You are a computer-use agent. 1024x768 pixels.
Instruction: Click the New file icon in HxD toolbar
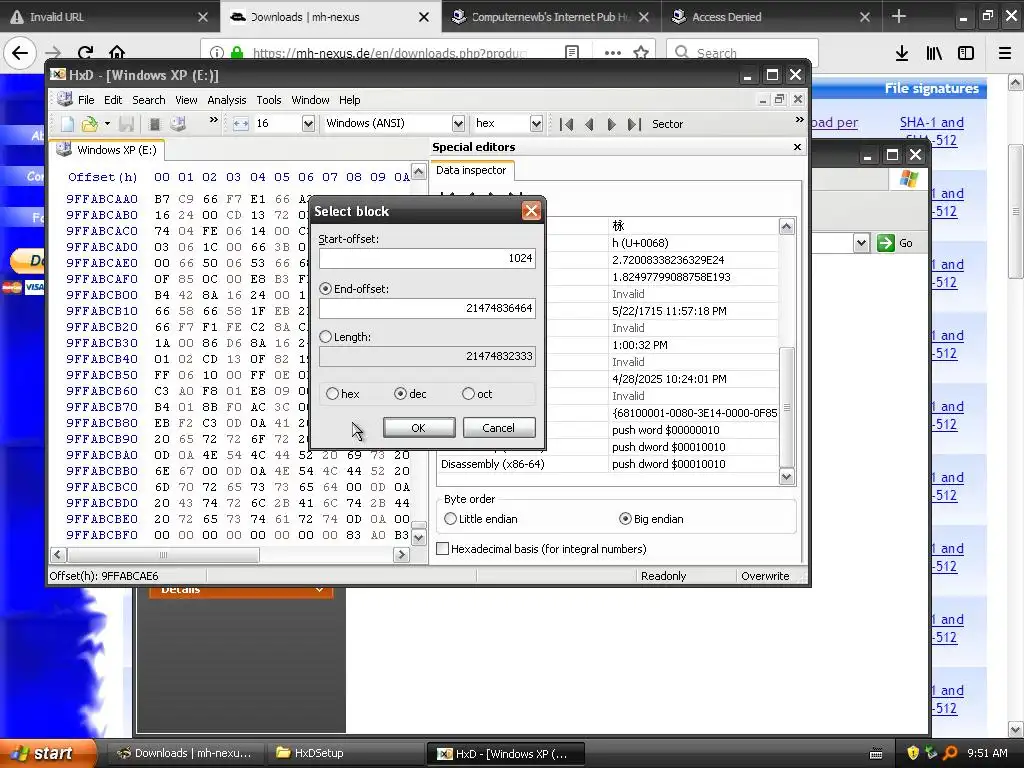point(67,123)
